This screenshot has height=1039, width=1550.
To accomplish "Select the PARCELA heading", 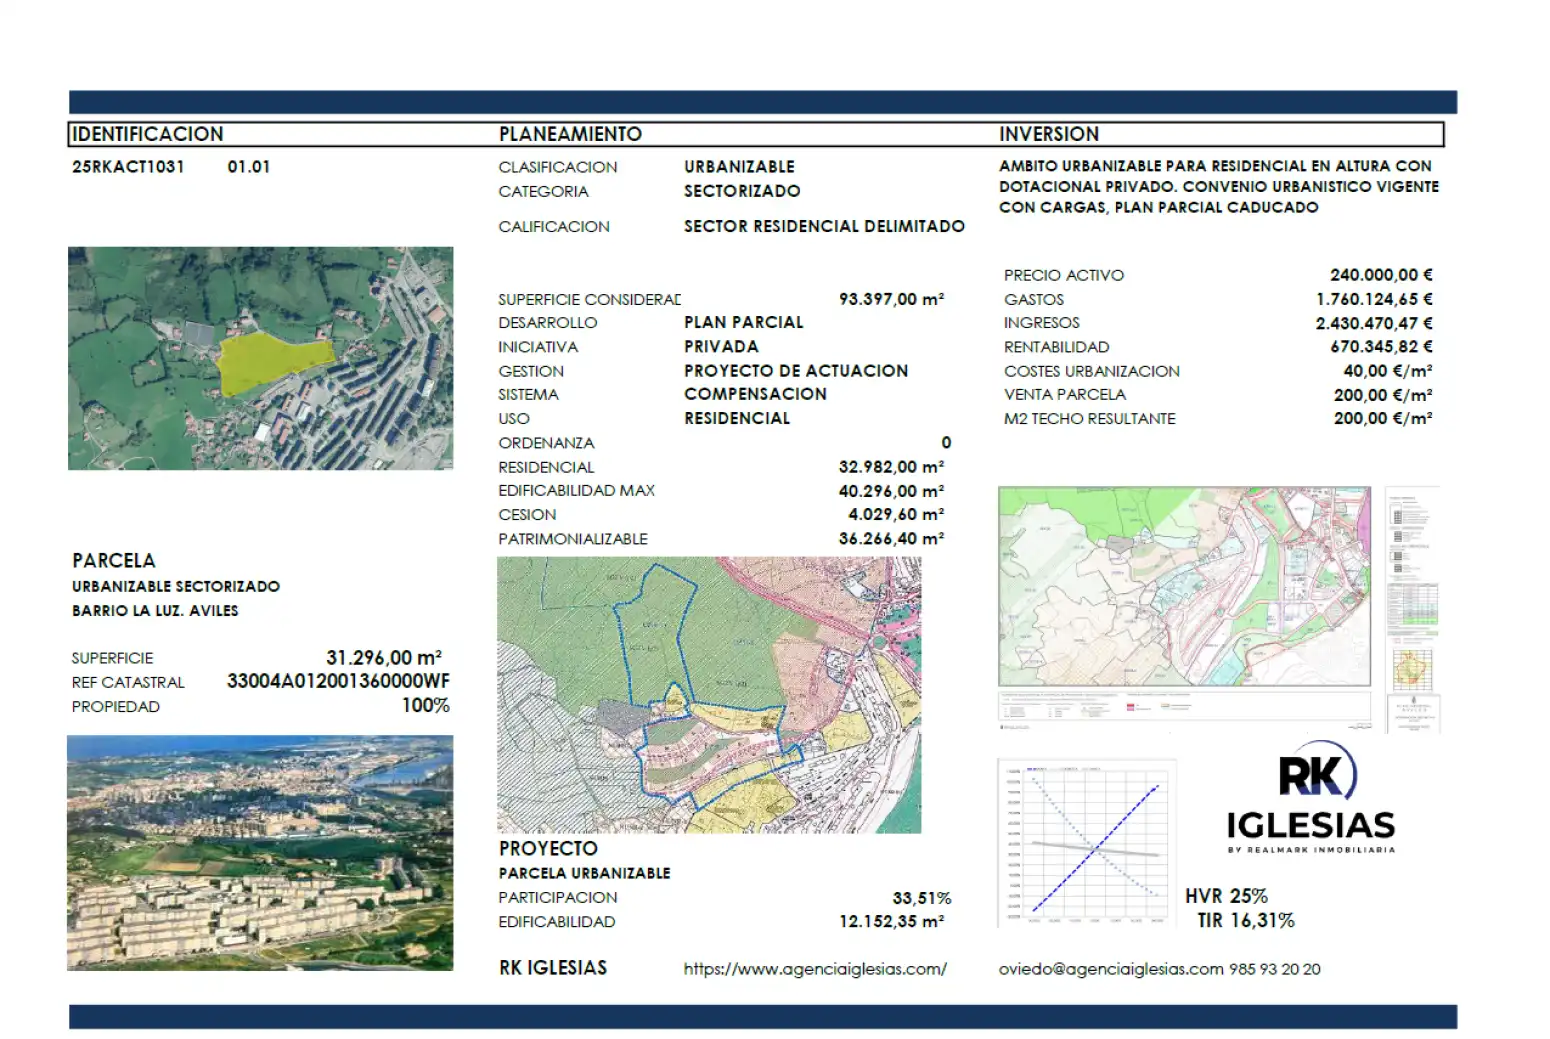I will point(114,561).
